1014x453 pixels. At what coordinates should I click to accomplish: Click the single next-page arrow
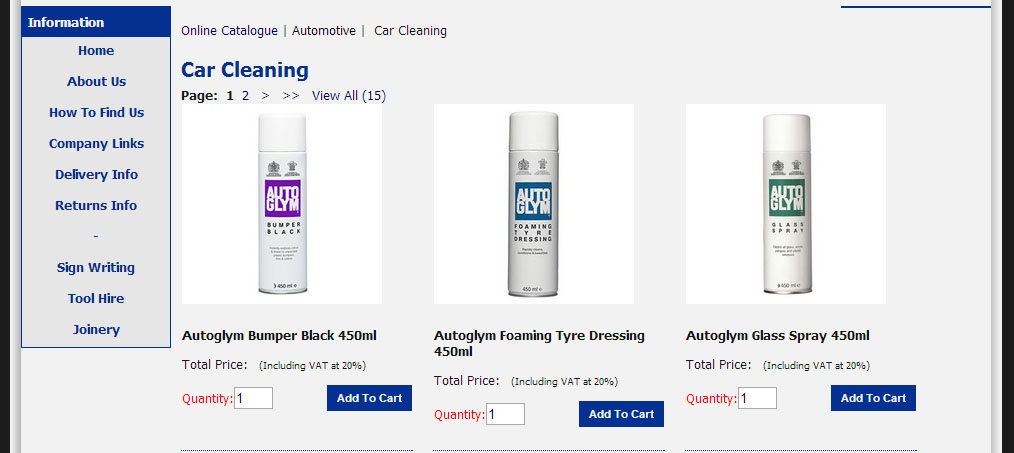click(265, 96)
